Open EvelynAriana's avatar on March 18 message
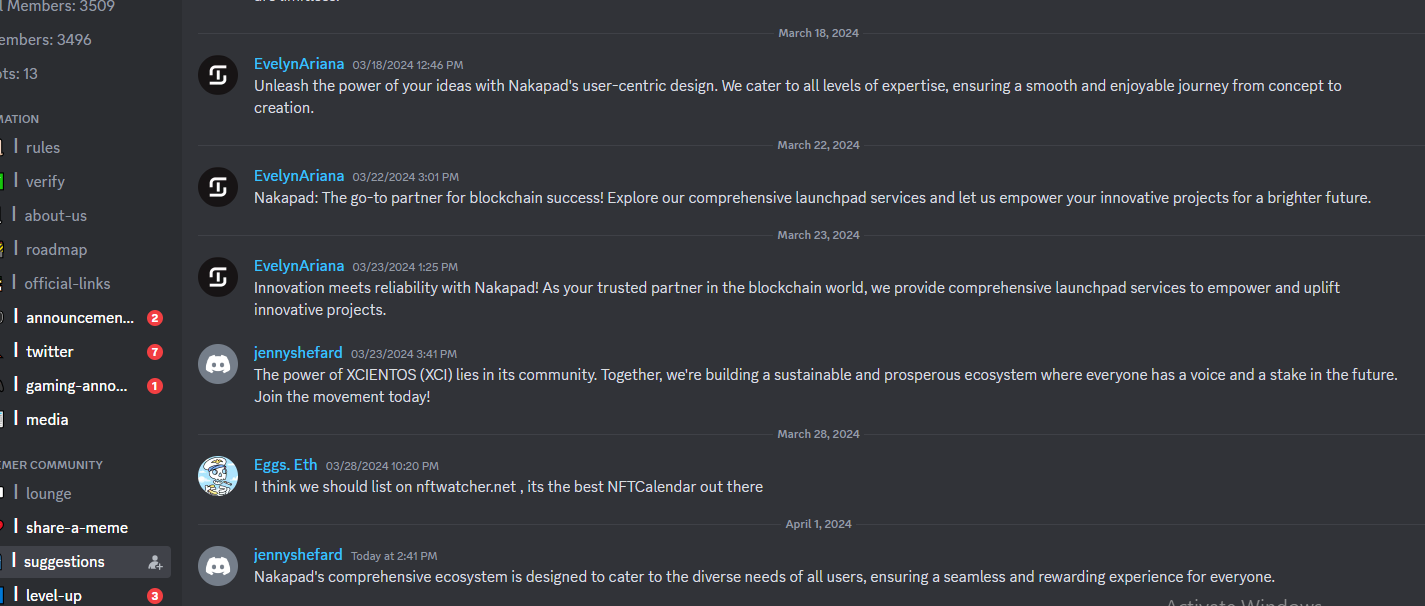1425x606 pixels. 218,76
